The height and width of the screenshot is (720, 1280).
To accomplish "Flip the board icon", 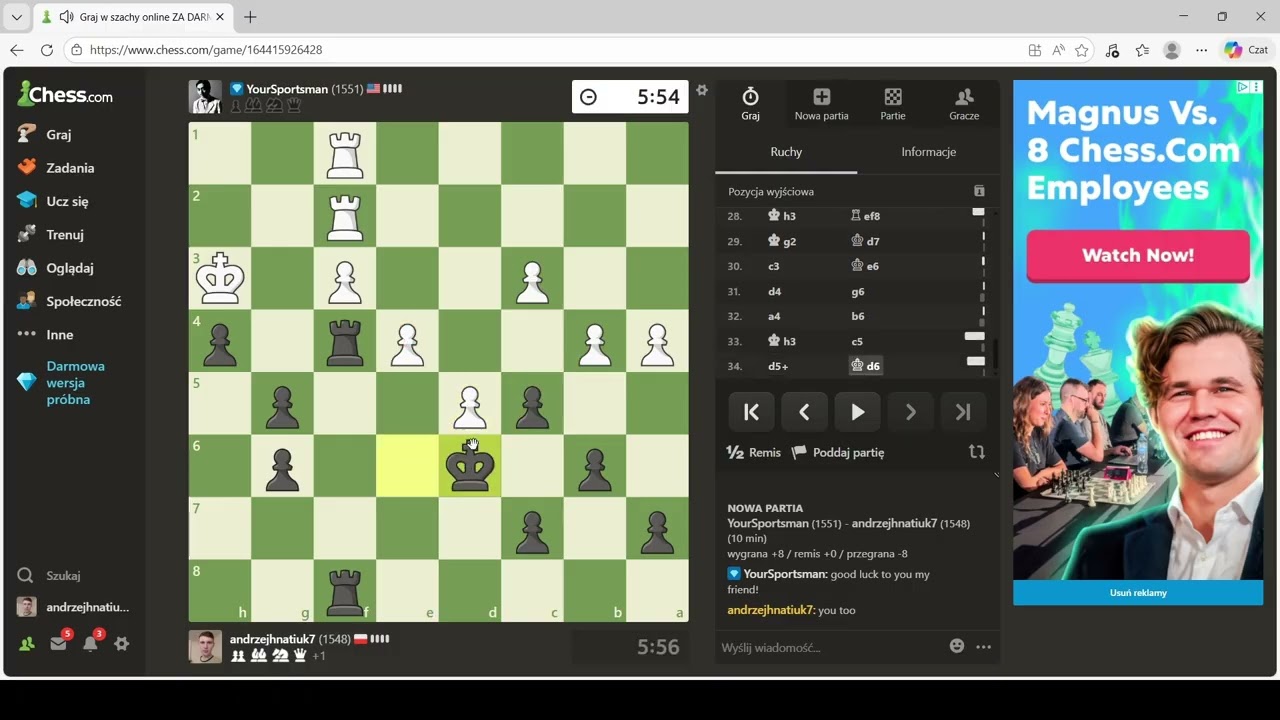I will tap(977, 452).
